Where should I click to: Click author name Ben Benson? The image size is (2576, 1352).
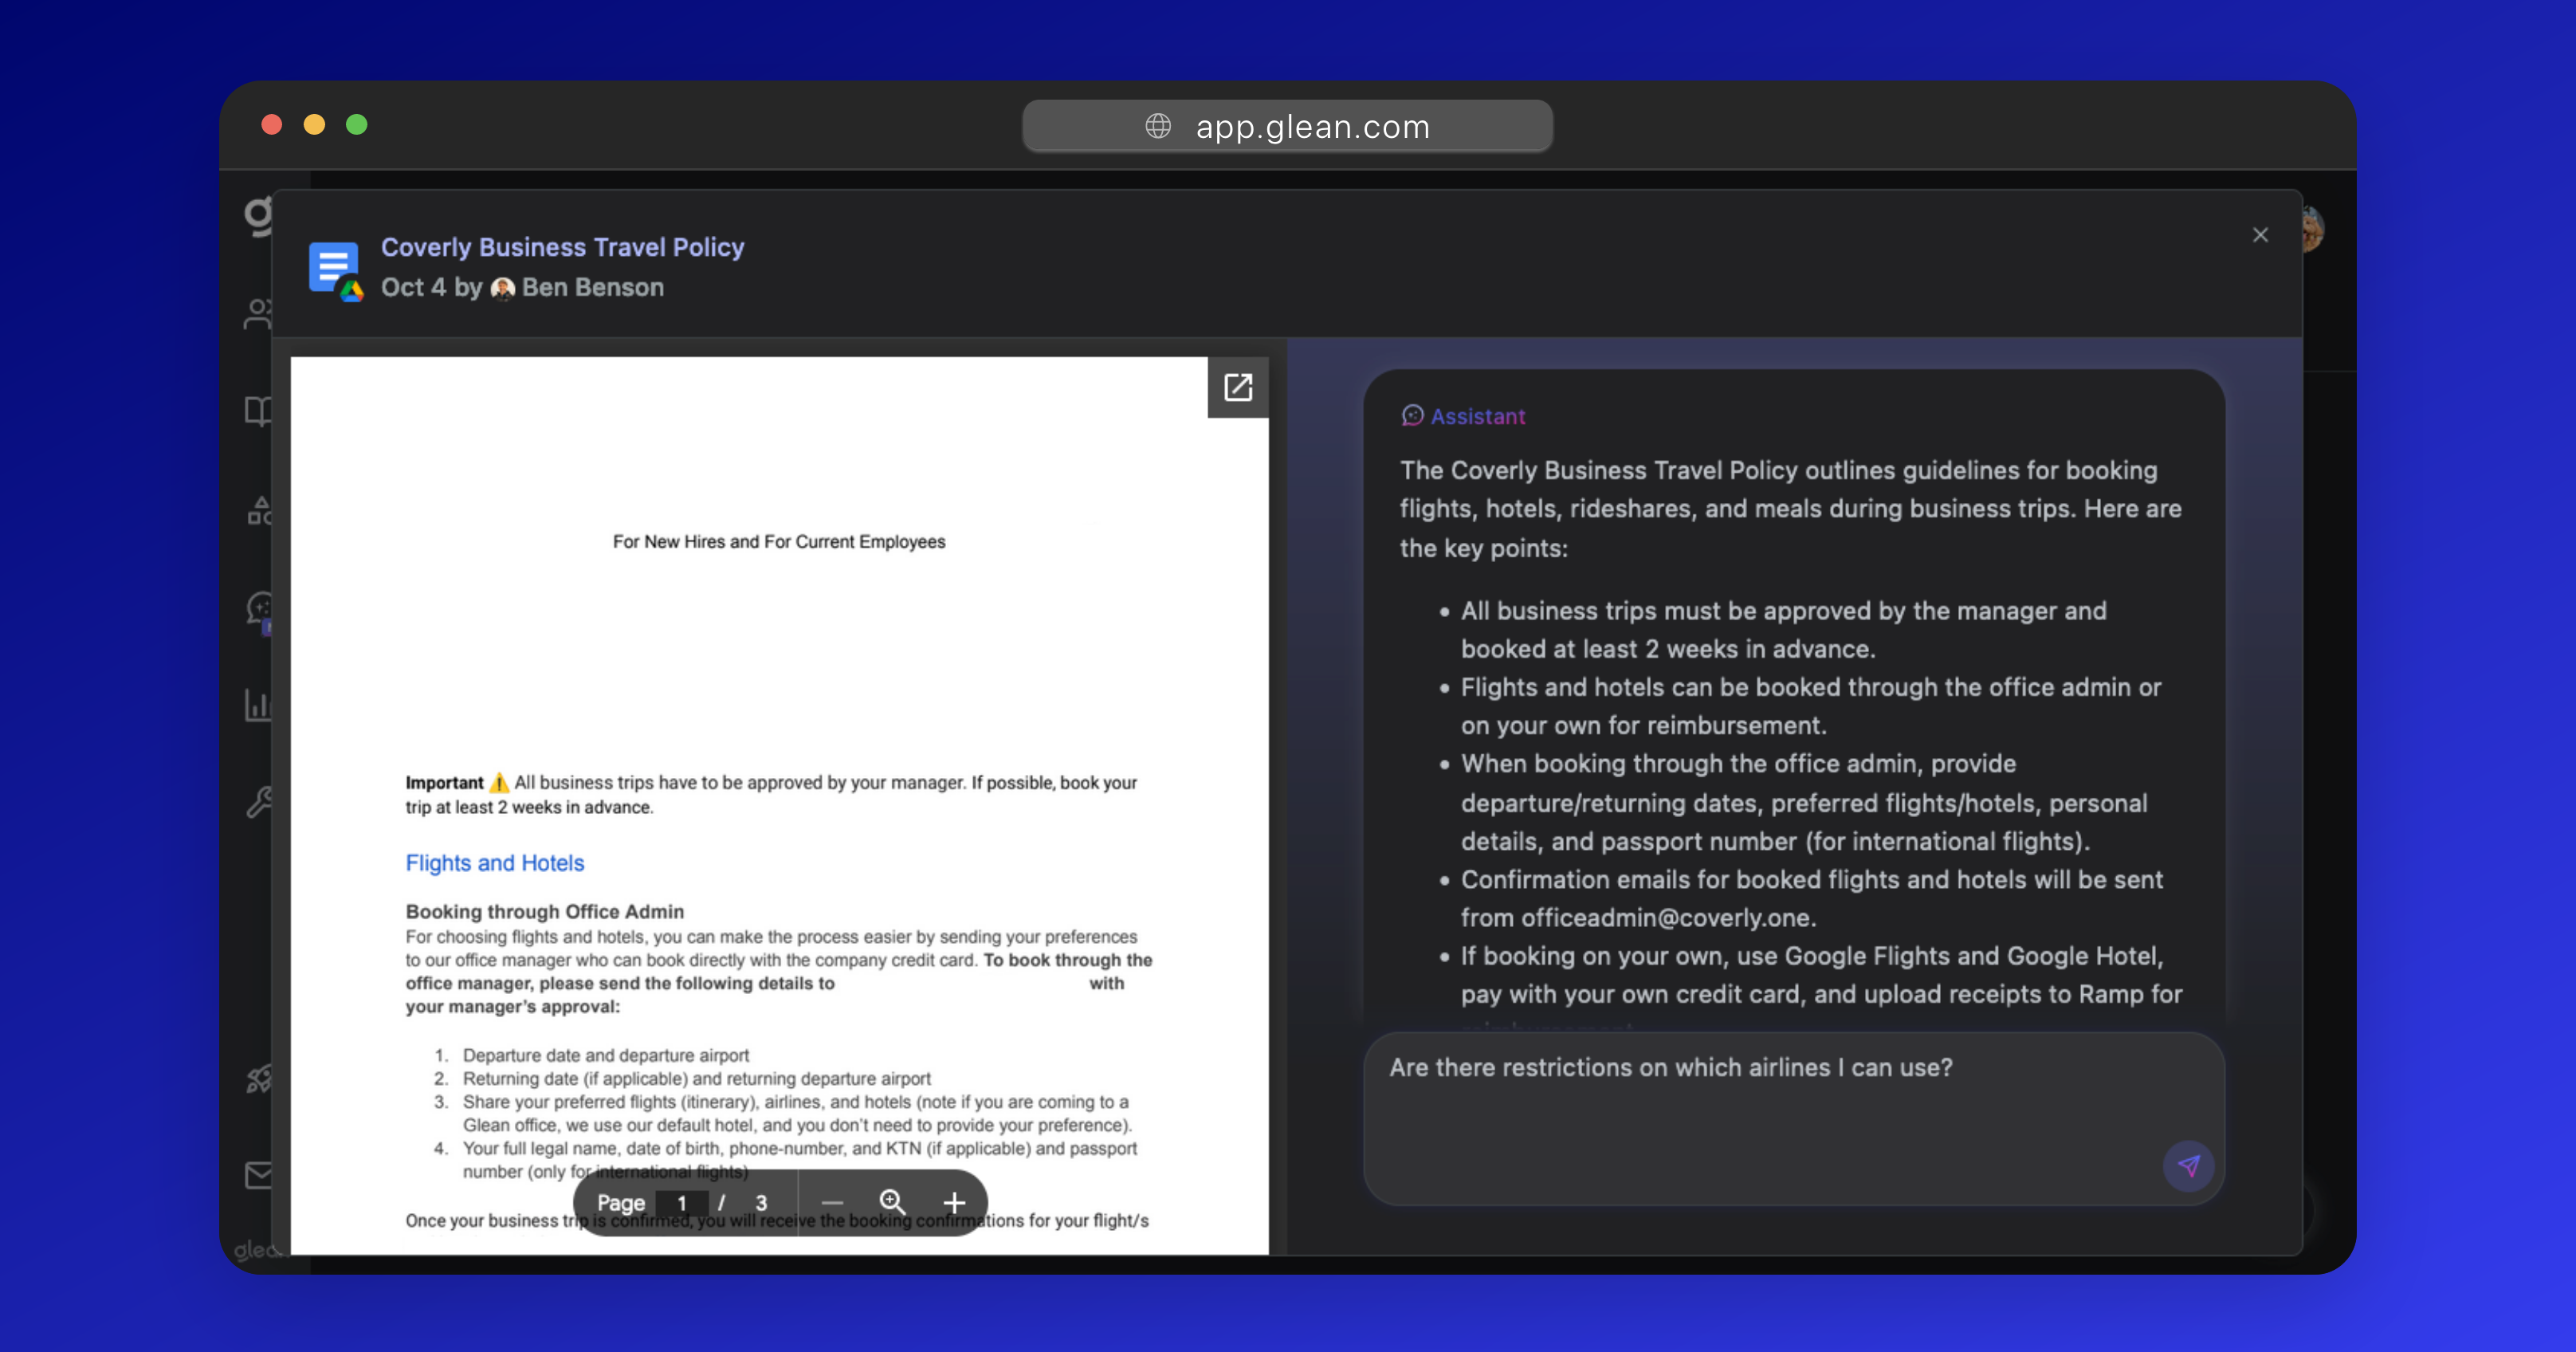pos(592,288)
